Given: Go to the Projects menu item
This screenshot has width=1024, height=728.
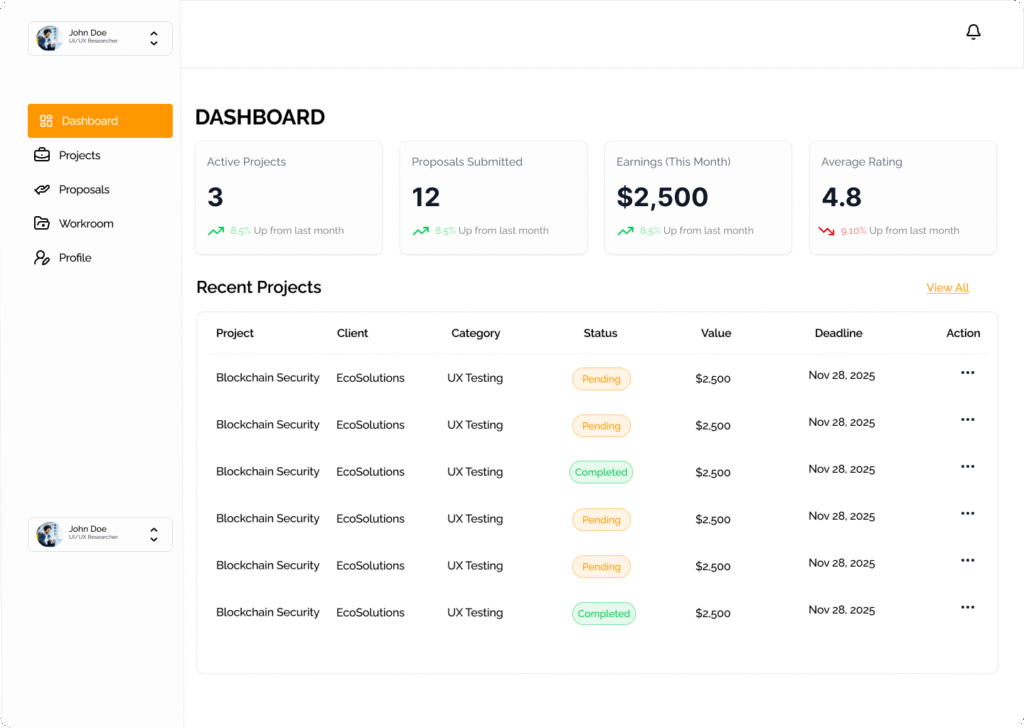Looking at the screenshot, I should click(x=79, y=155).
